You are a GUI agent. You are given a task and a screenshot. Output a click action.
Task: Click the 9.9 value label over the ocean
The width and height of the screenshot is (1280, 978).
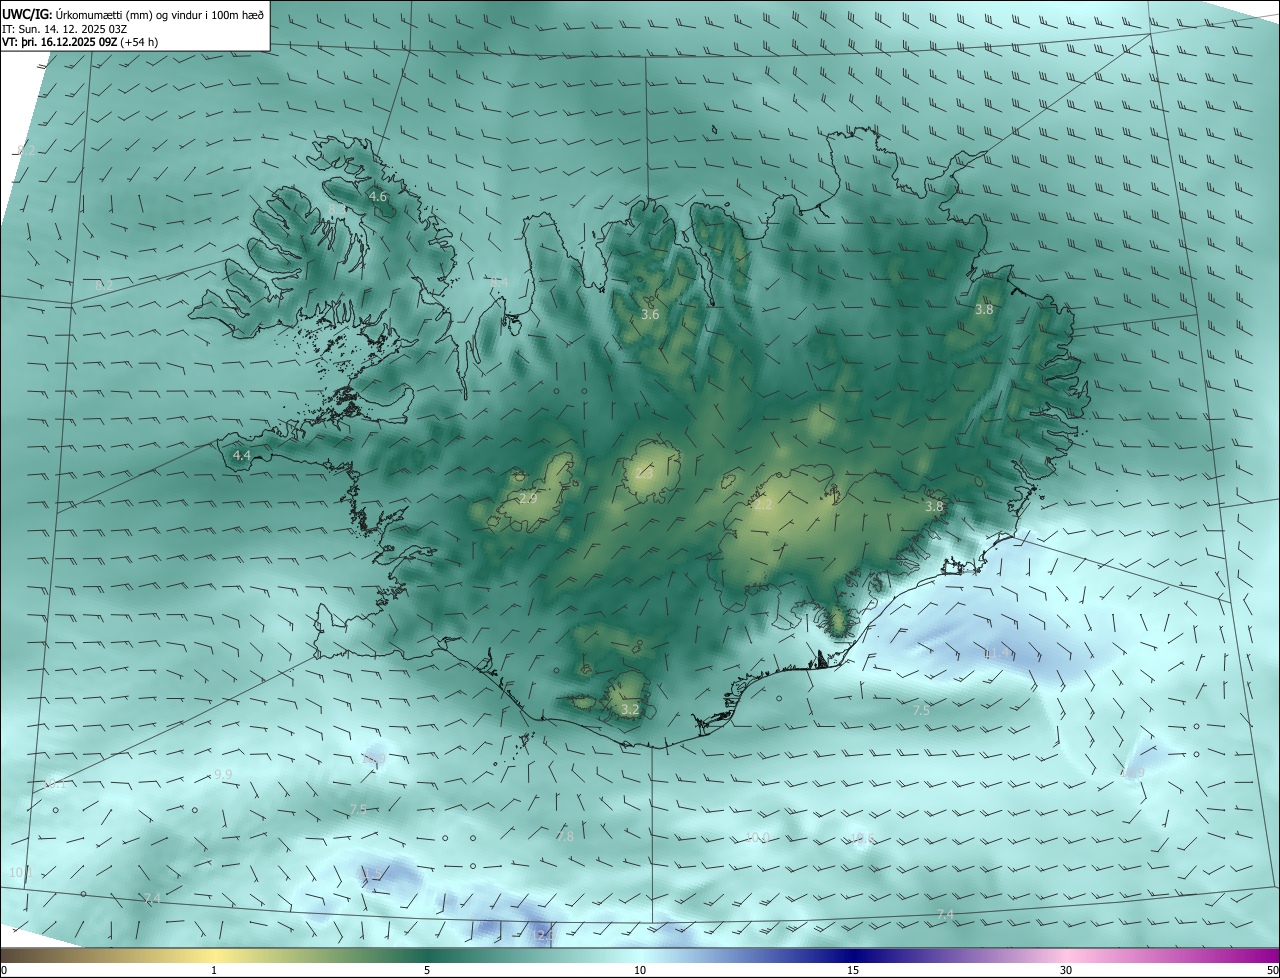pyautogui.click(x=223, y=774)
